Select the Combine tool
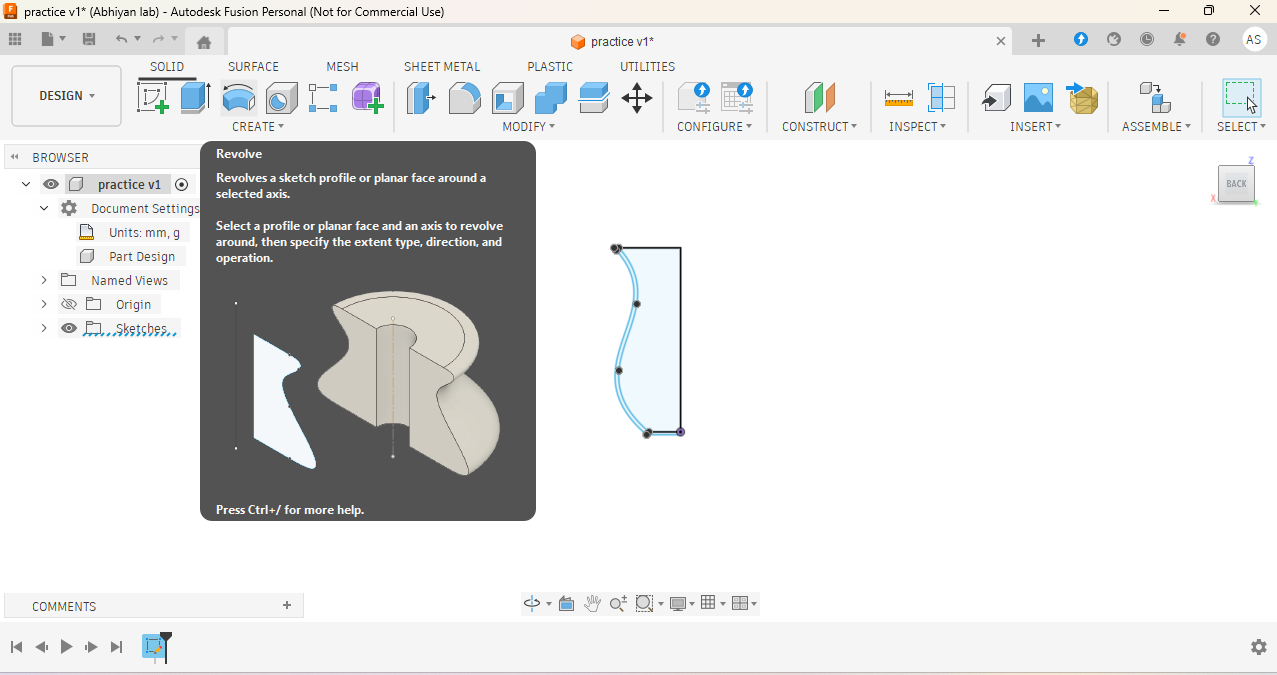This screenshot has height=675, width=1277. tap(551, 98)
